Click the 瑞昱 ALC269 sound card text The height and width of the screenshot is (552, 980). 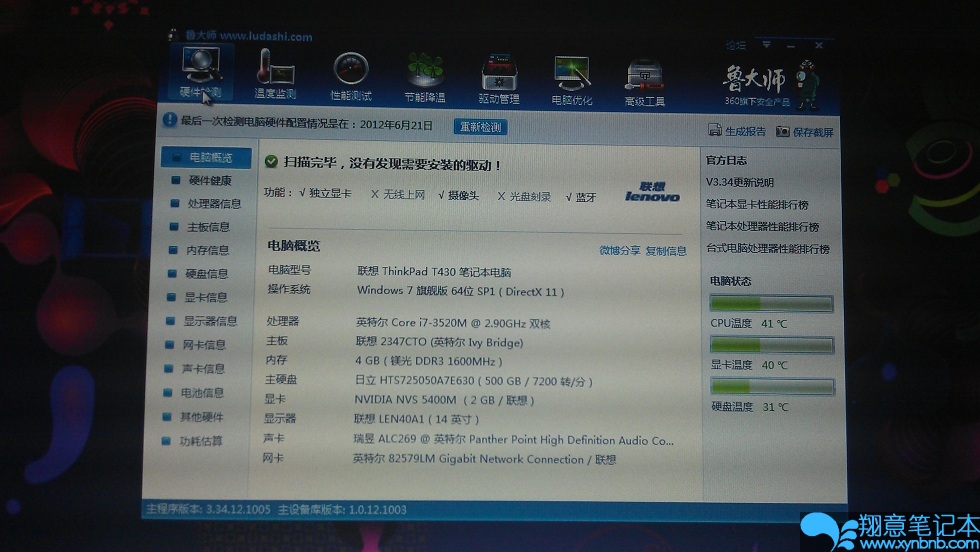[514, 440]
